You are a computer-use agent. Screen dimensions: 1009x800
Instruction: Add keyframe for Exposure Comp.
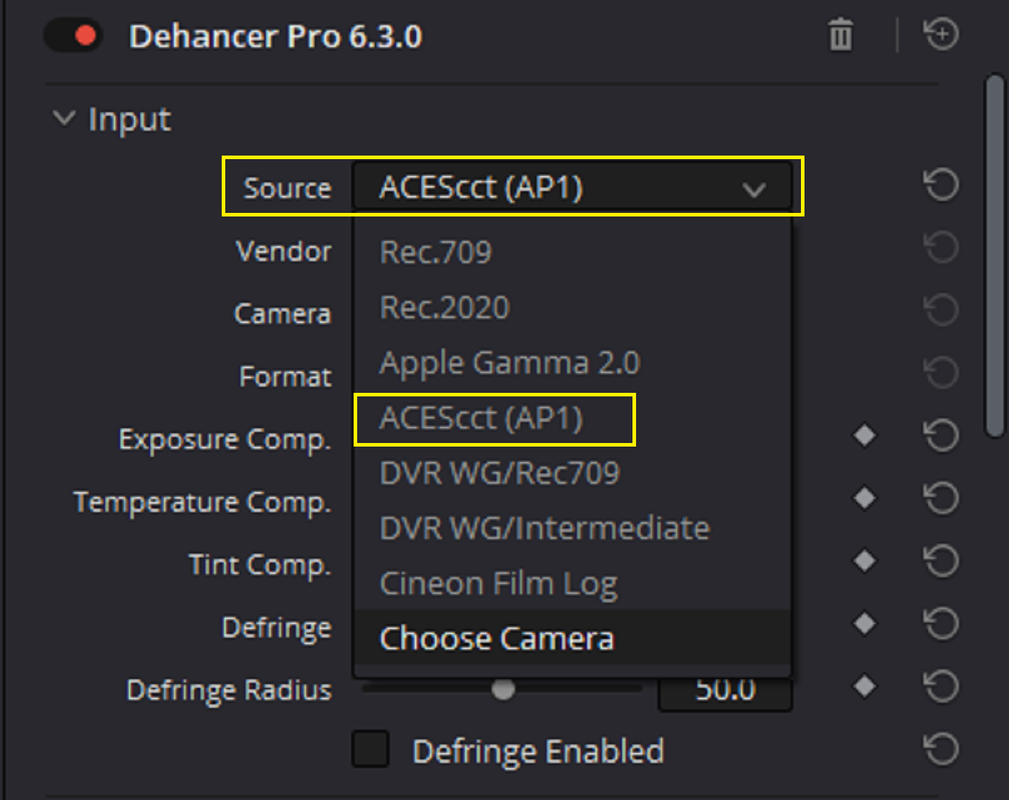pyautogui.click(x=864, y=436)
